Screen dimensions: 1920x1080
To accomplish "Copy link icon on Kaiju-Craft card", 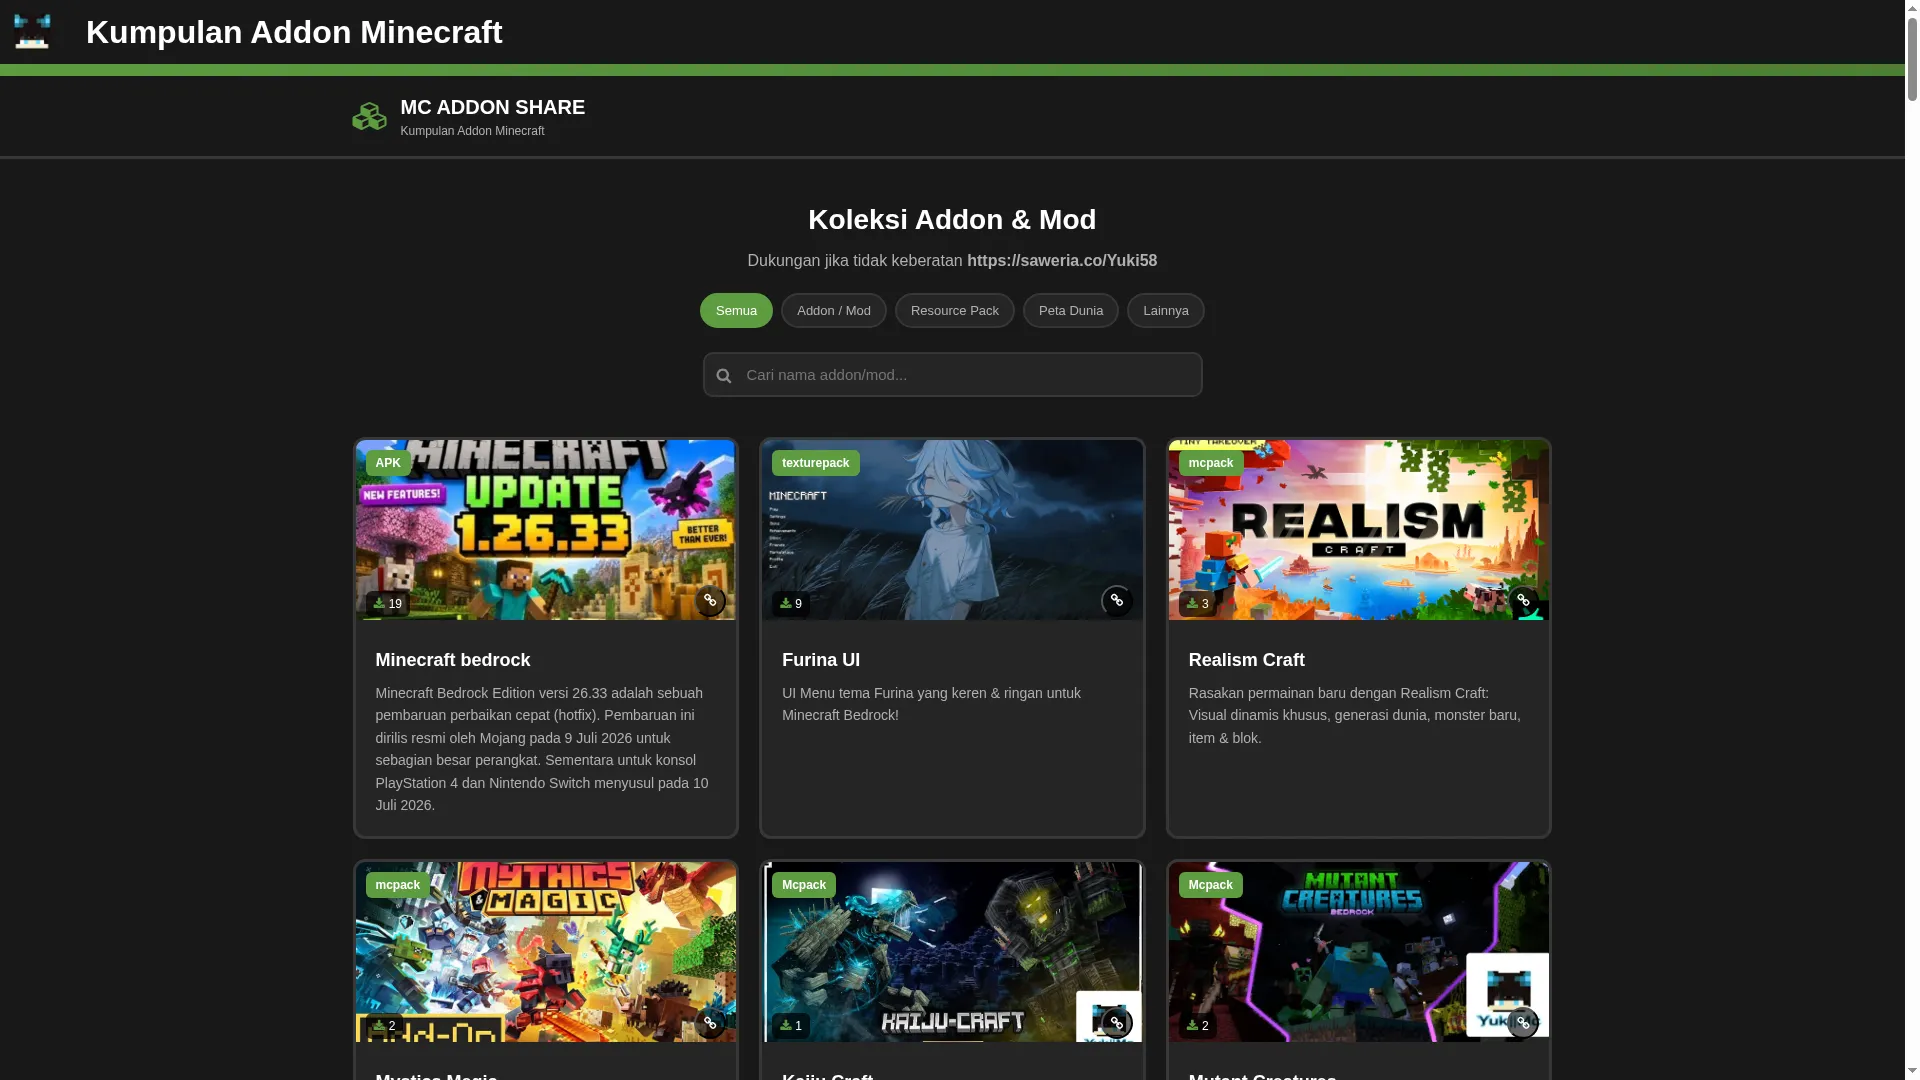I will point(1117,1023).
